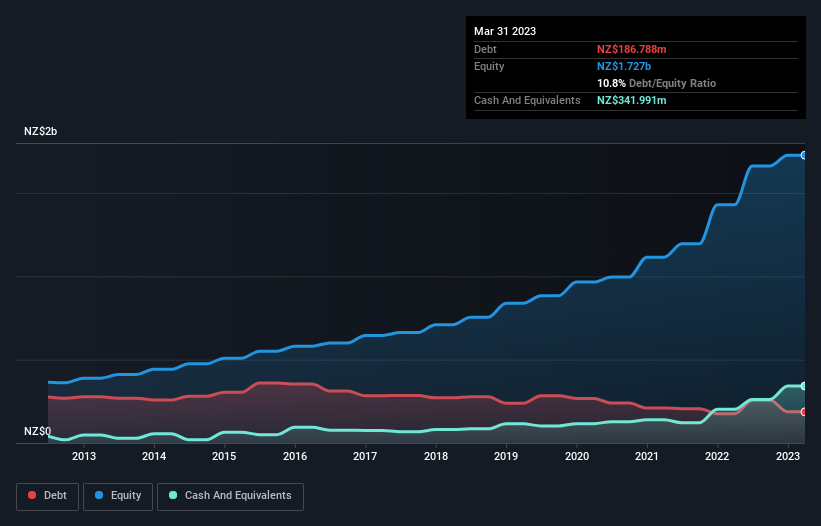The width and height of the screenshot is (821, 526).
Task: Click Cash And Equivalents label in tooltip
Action: click(x=527, y=100)
